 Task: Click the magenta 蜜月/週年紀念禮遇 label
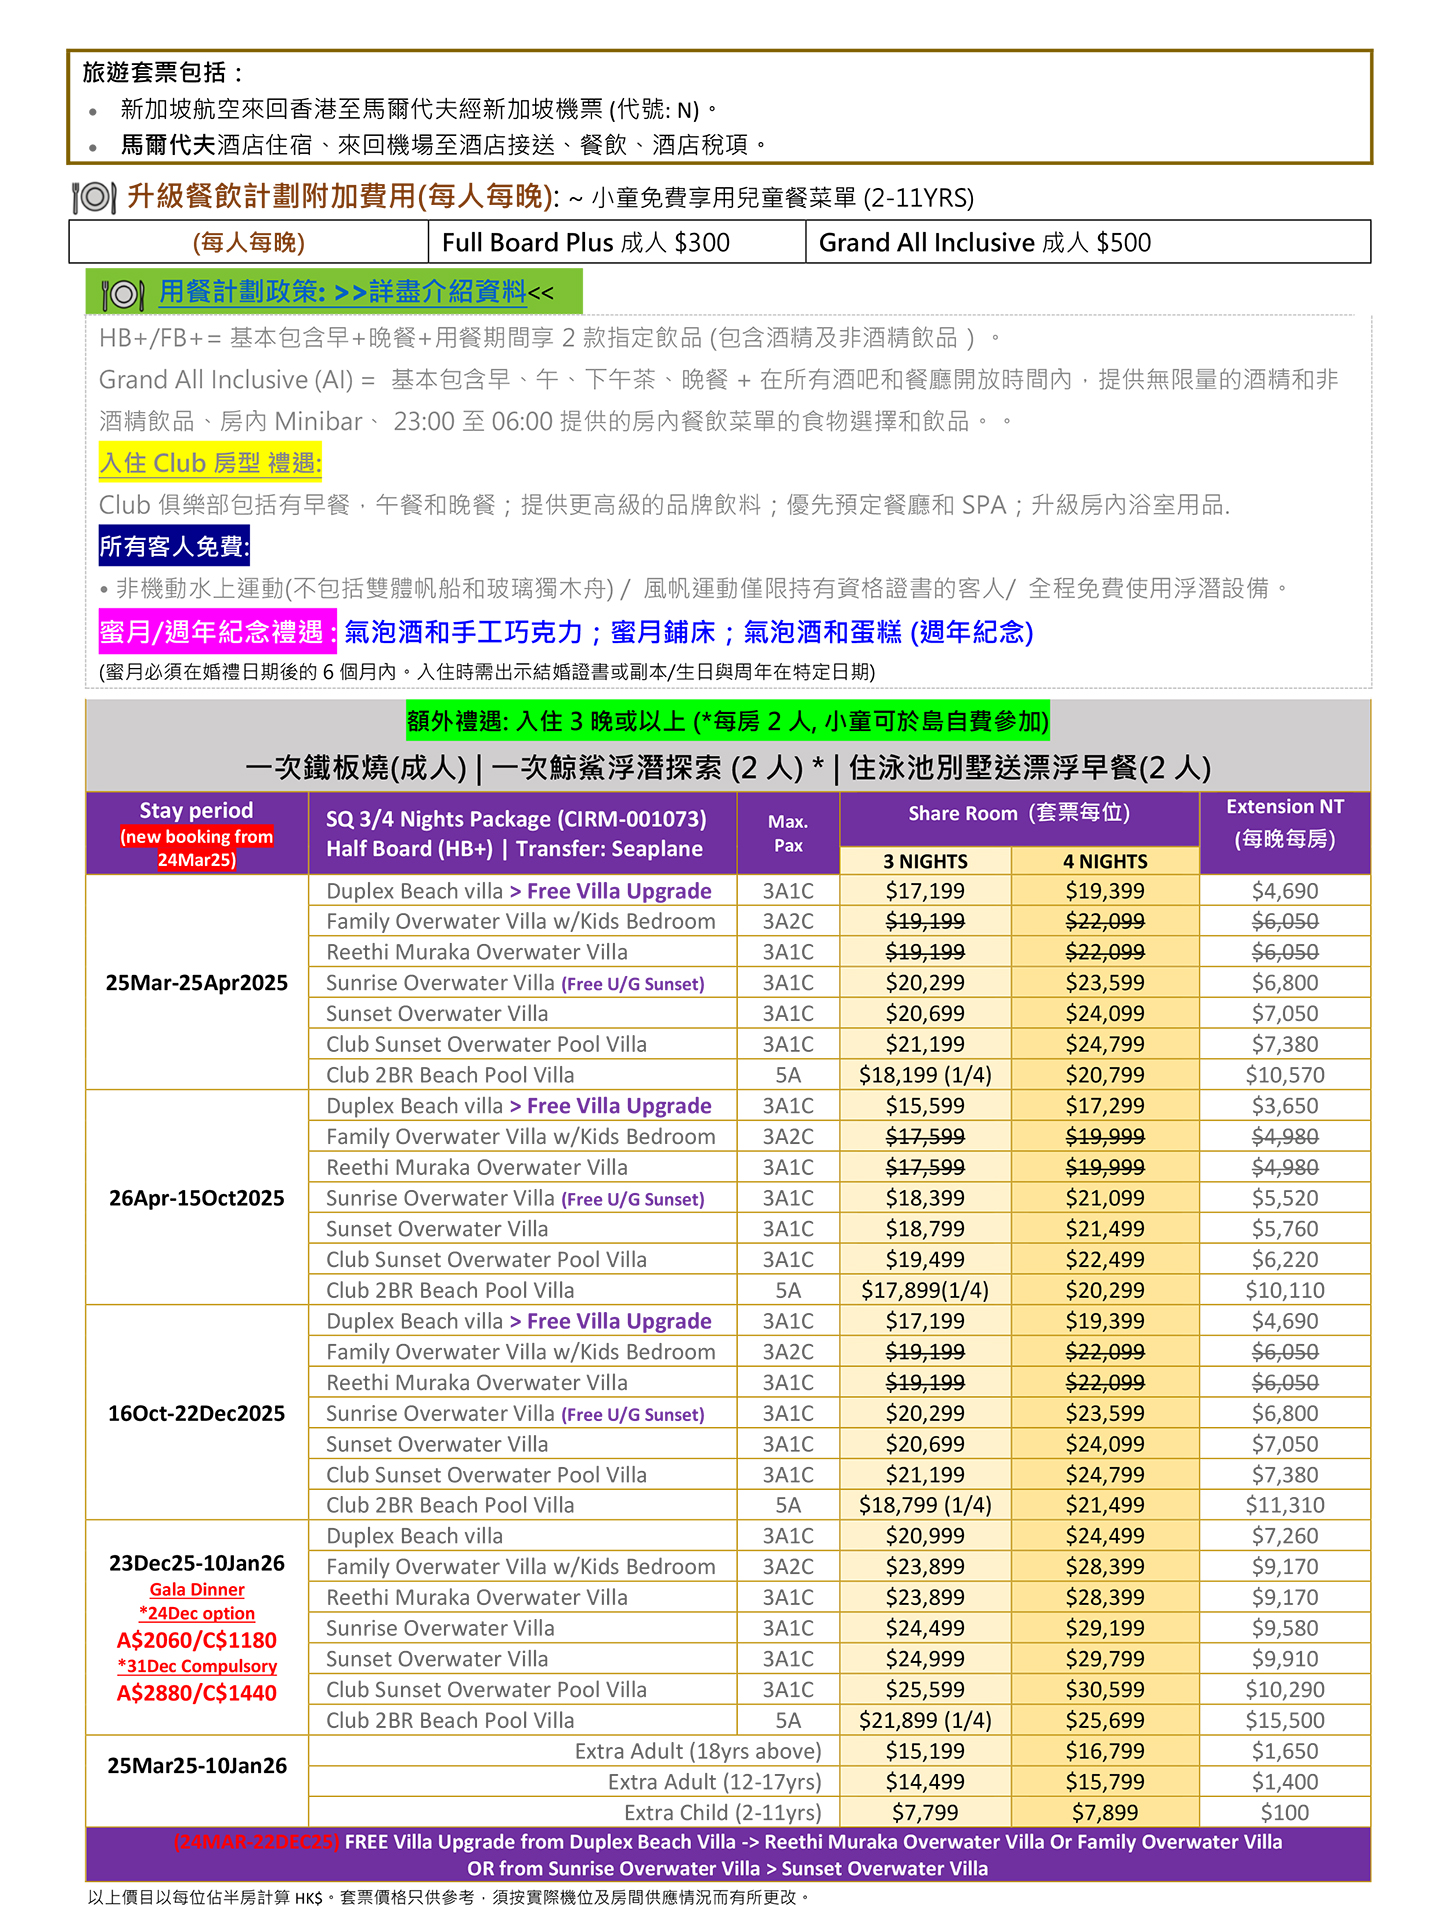click(x=218, y=632)
